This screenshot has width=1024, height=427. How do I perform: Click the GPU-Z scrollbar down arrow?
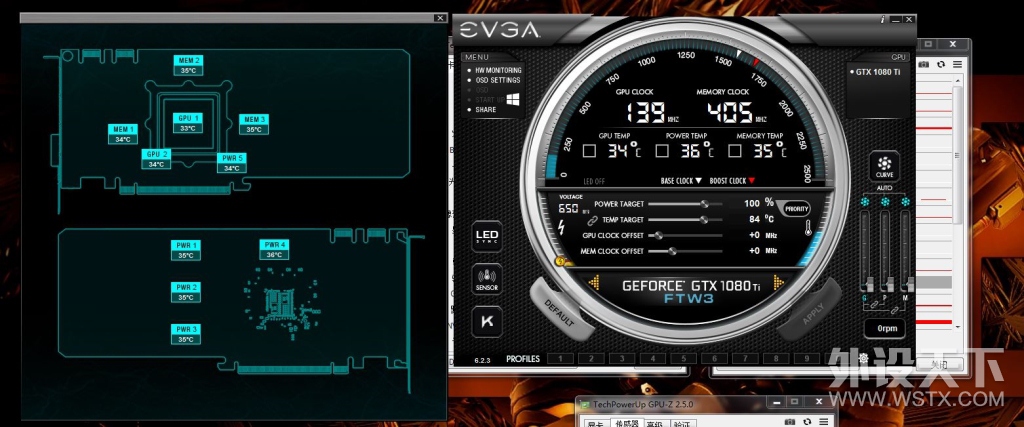coord(958,327)
